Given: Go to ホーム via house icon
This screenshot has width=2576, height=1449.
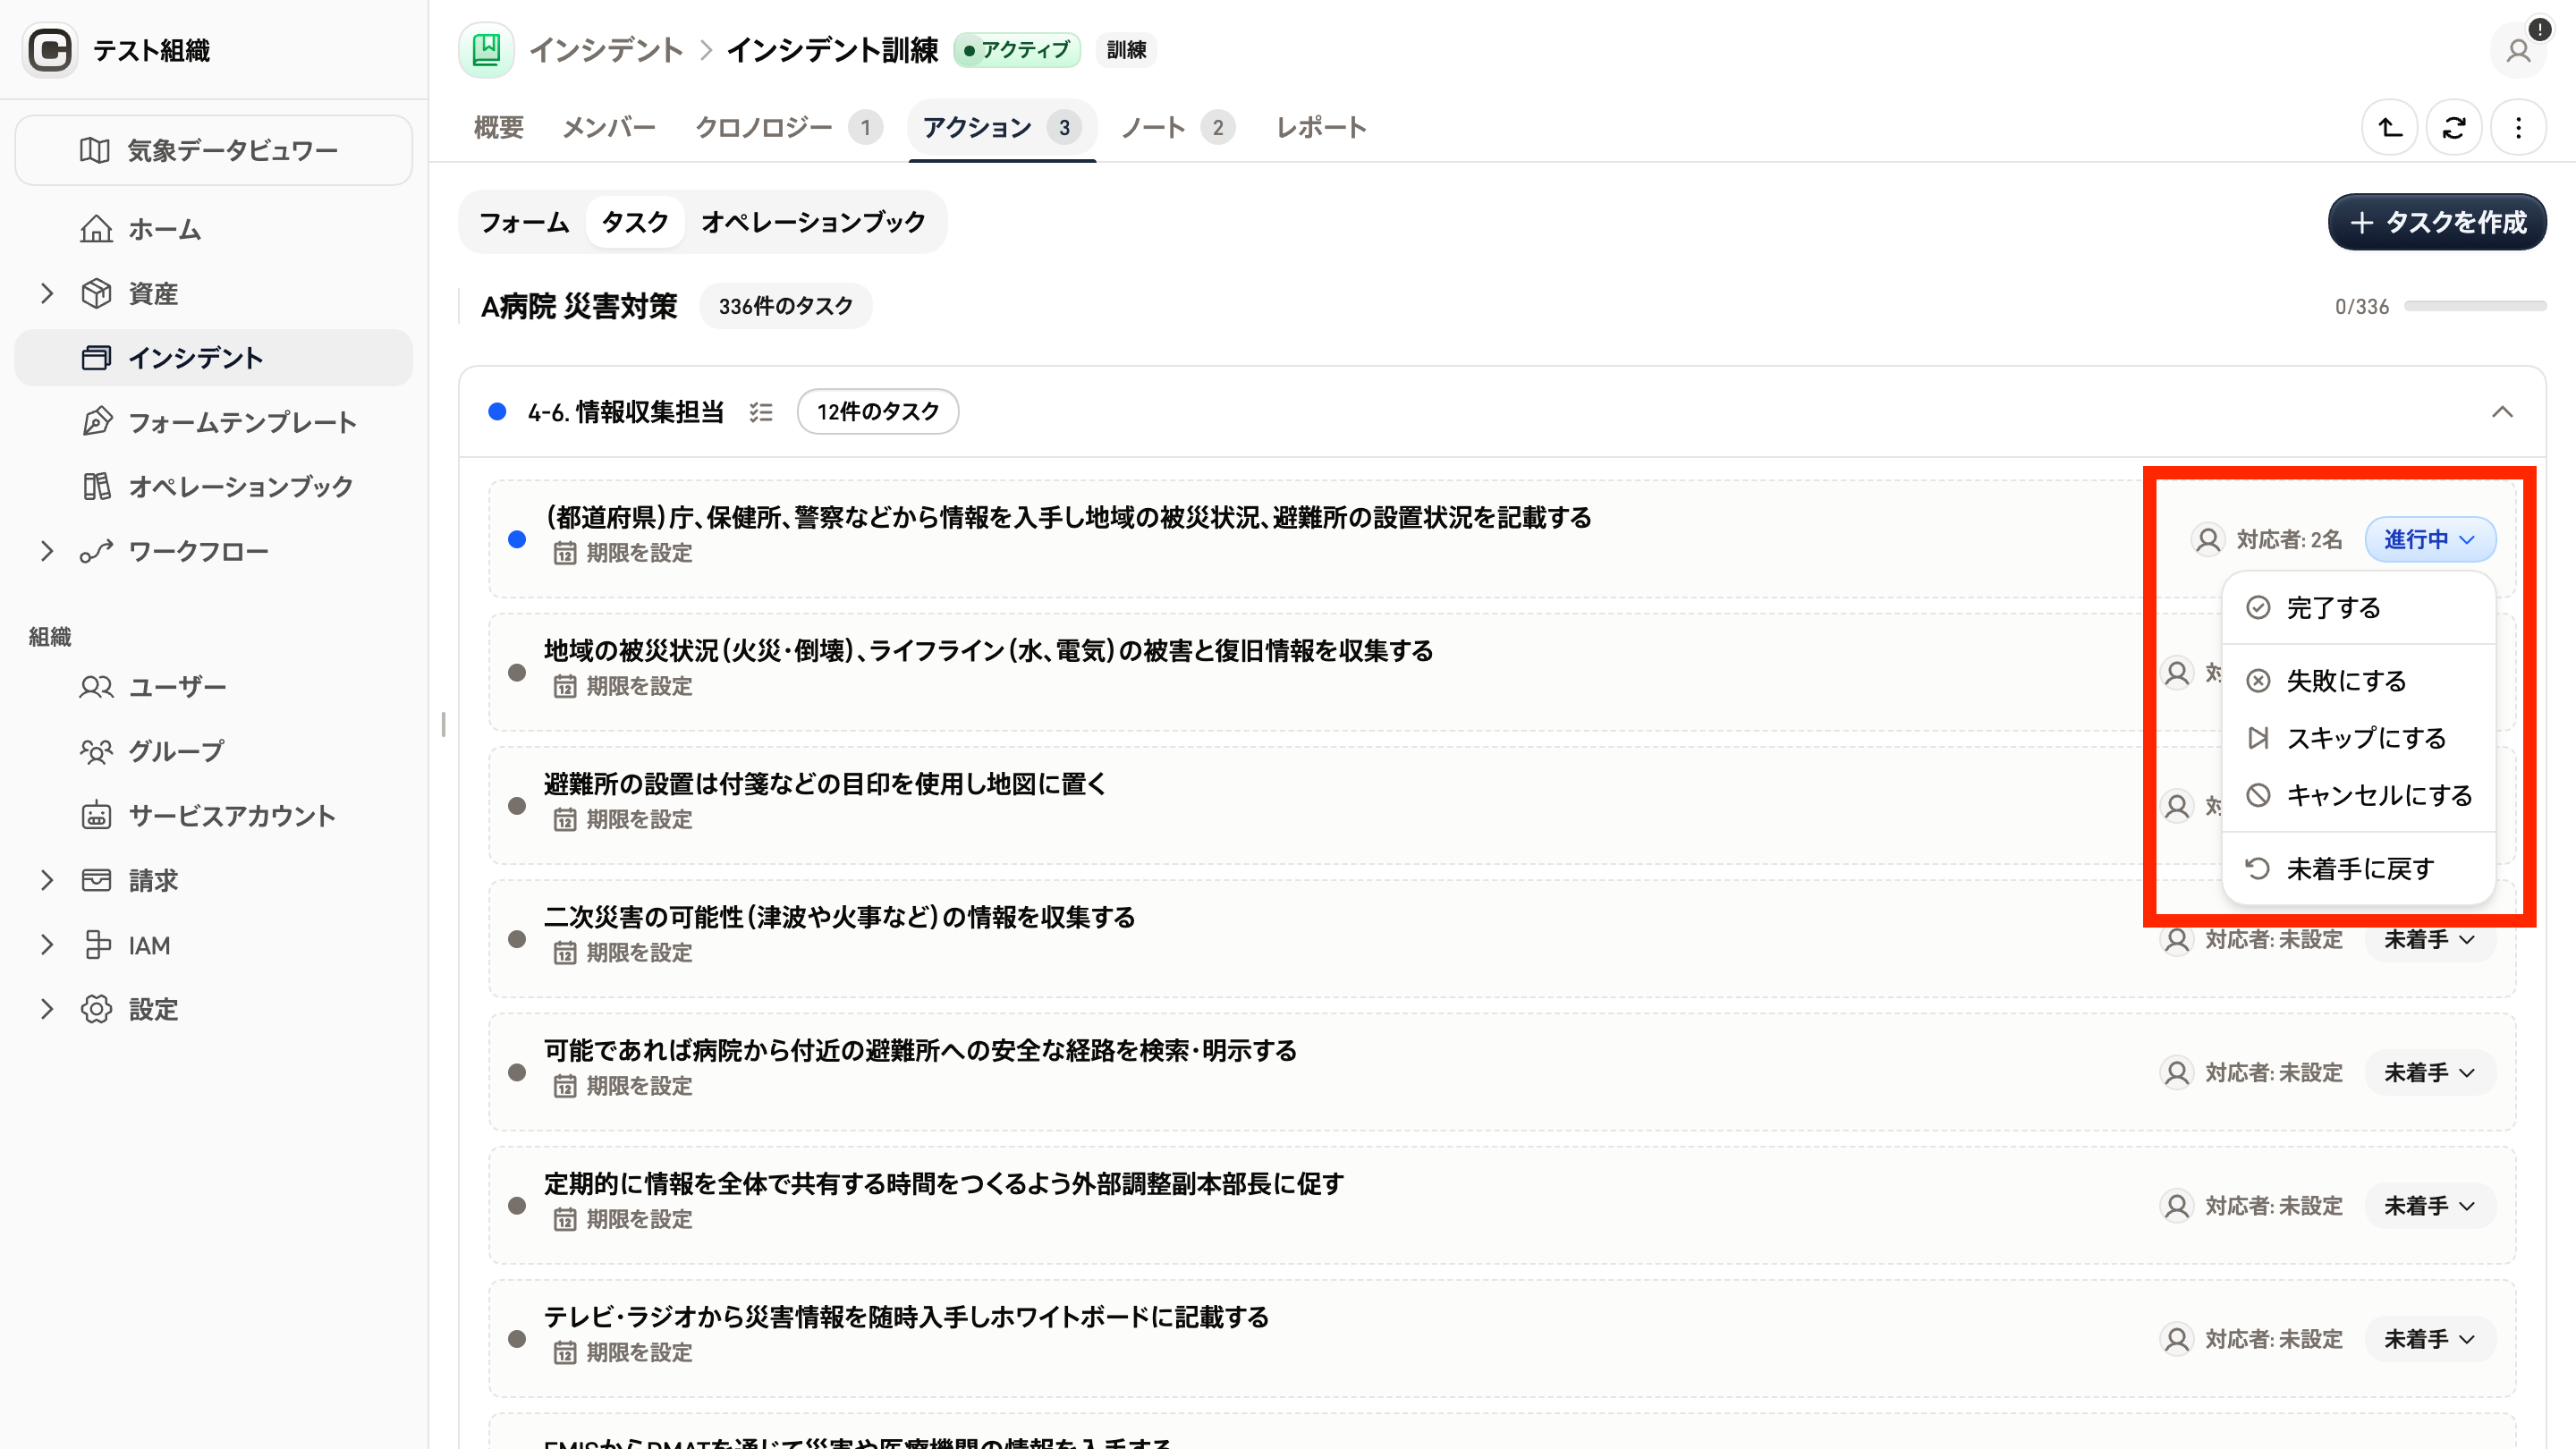Looking at the screenshot, I should (96, 229).
